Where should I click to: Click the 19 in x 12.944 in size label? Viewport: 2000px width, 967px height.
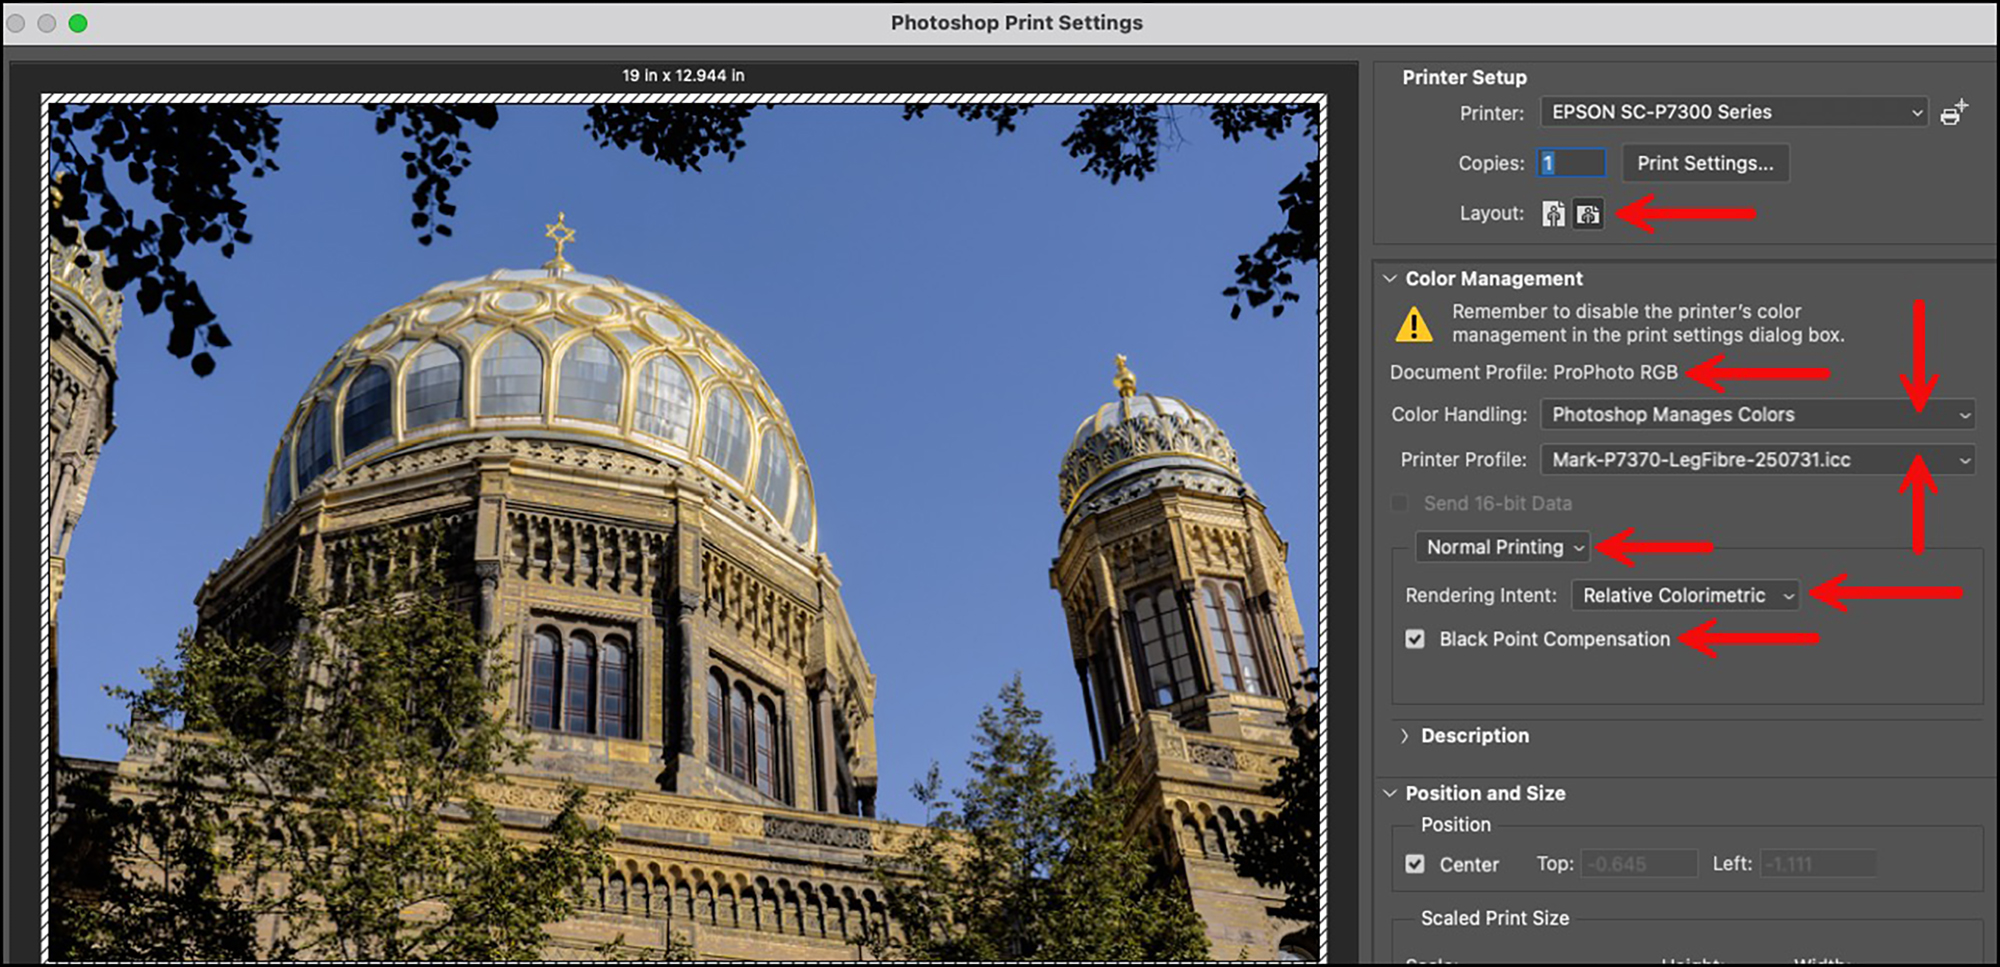(683, 75)
